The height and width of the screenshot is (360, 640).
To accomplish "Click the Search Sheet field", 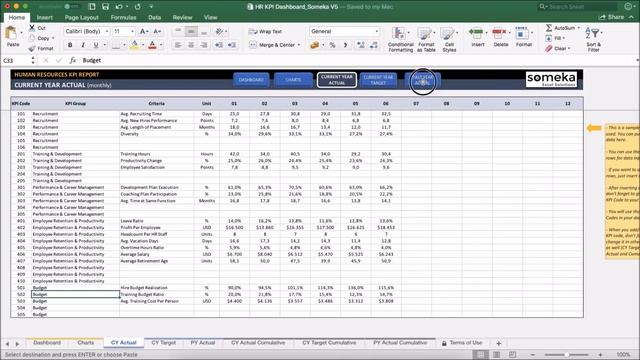I will click(x=578, y=7).
